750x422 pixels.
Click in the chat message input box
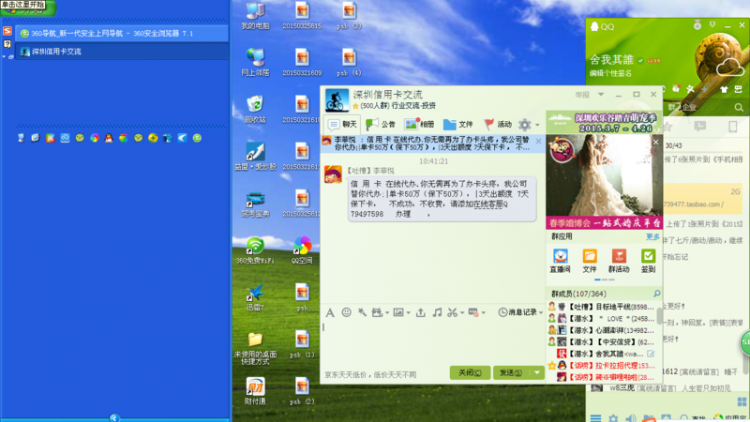[433, 342]
